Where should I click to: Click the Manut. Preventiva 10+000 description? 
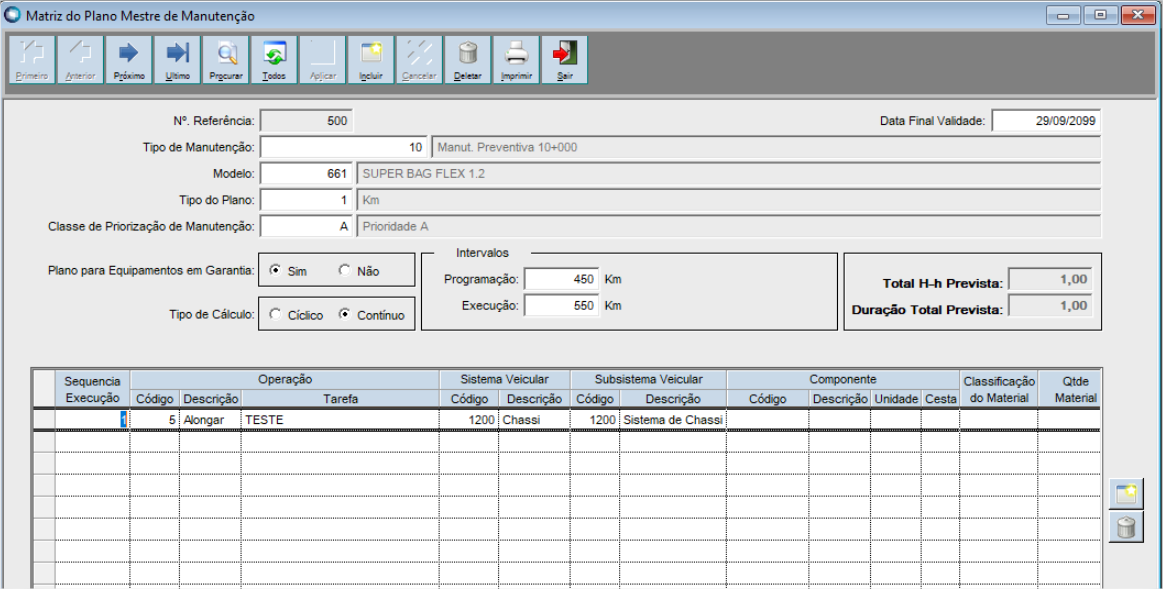[x=766, y=147]
